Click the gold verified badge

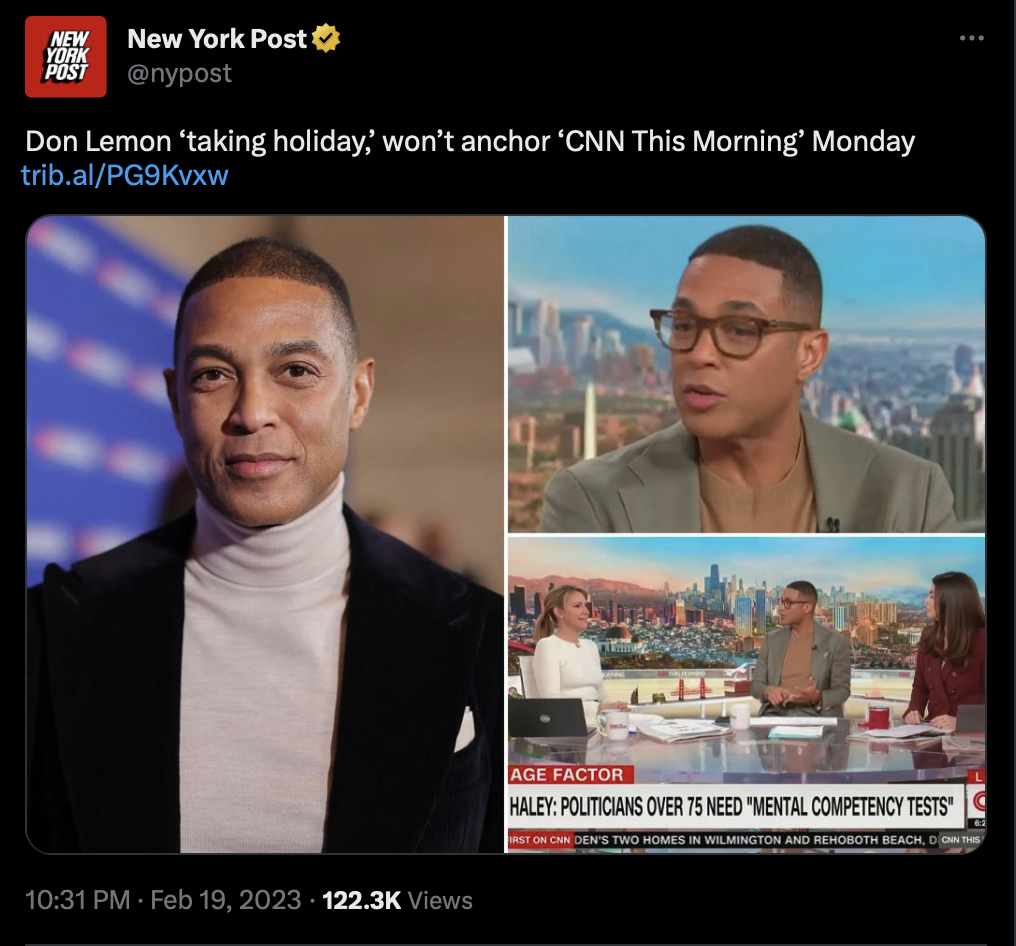326,38
